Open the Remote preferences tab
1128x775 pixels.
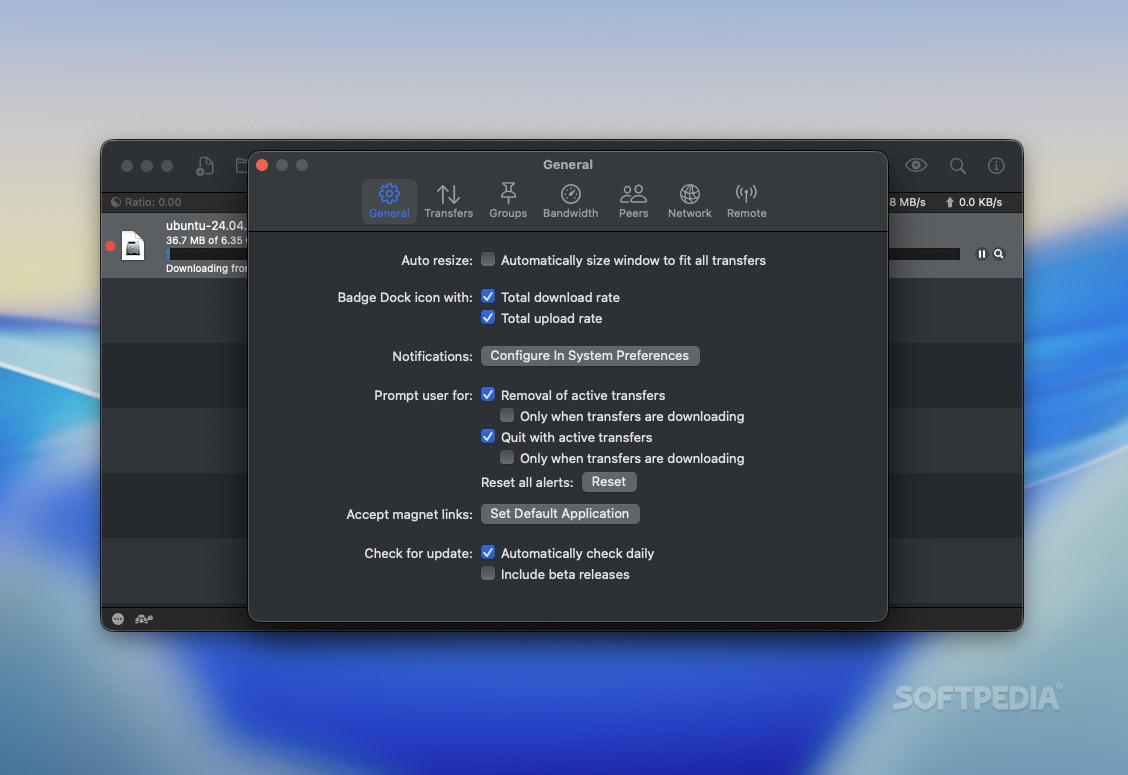point(746,201)
